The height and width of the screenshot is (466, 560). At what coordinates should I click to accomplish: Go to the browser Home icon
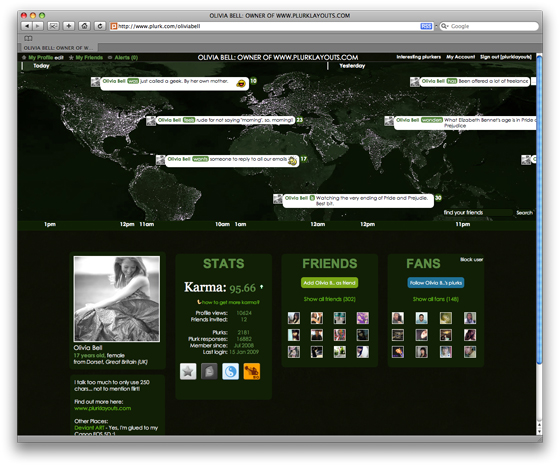(84, 26)
